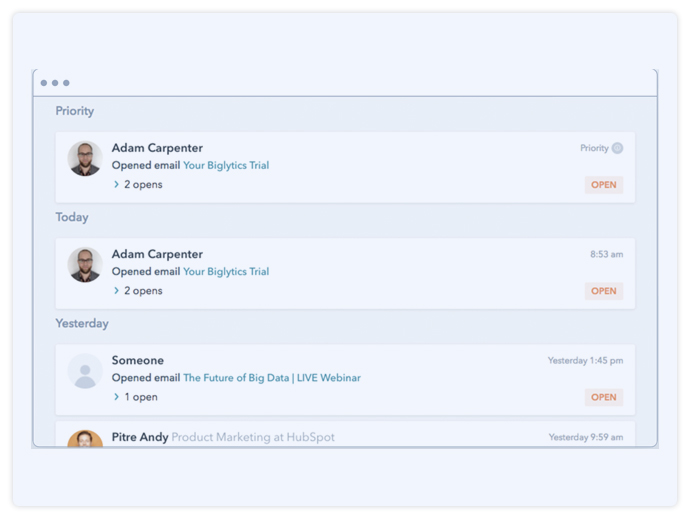Select the Today section heading
Image resolution: width=689 pixels, height=517 pixels.
point(72,217)
